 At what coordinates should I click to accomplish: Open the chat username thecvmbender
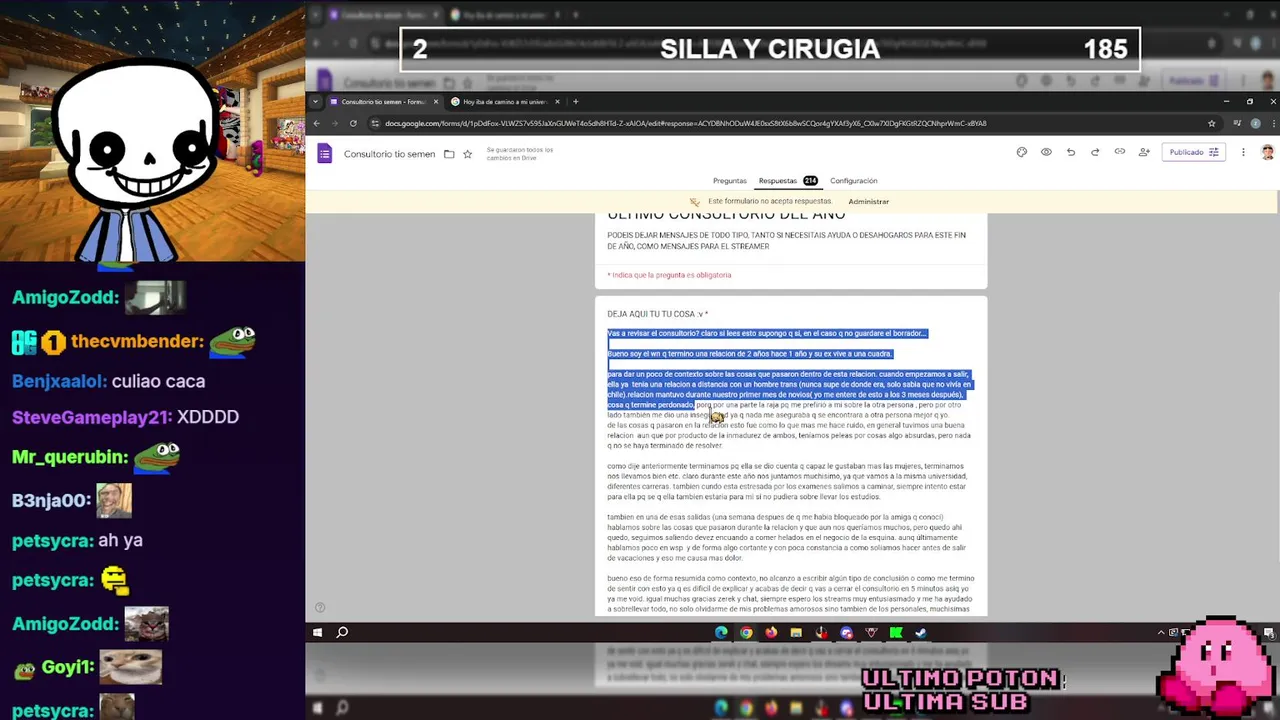pos(137,341)
